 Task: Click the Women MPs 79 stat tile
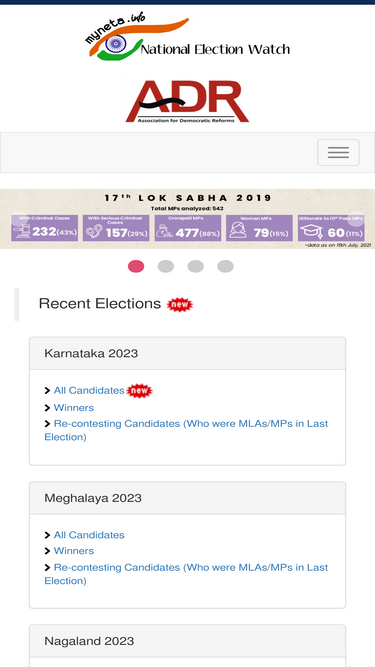click(x=259, y=228)
